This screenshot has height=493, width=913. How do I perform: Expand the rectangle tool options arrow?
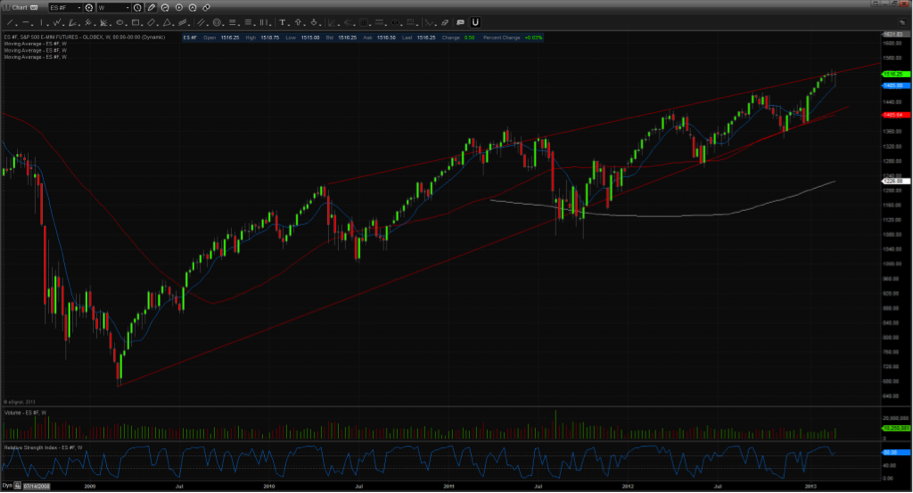click(x=142, y=25)
